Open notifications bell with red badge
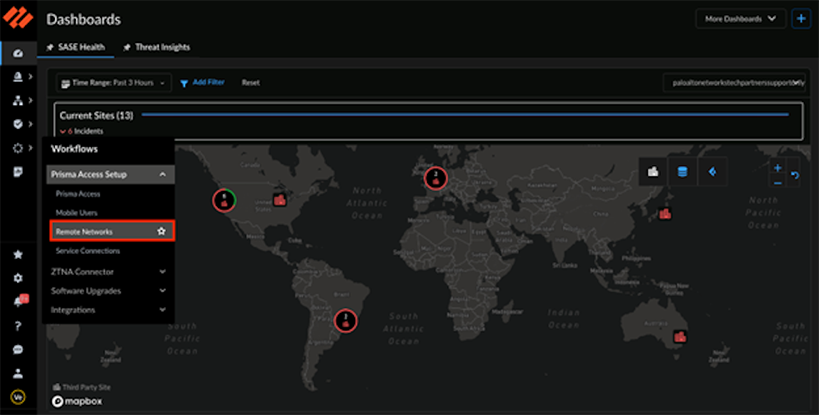Screen dimensions: 819x415 [17, 302]
